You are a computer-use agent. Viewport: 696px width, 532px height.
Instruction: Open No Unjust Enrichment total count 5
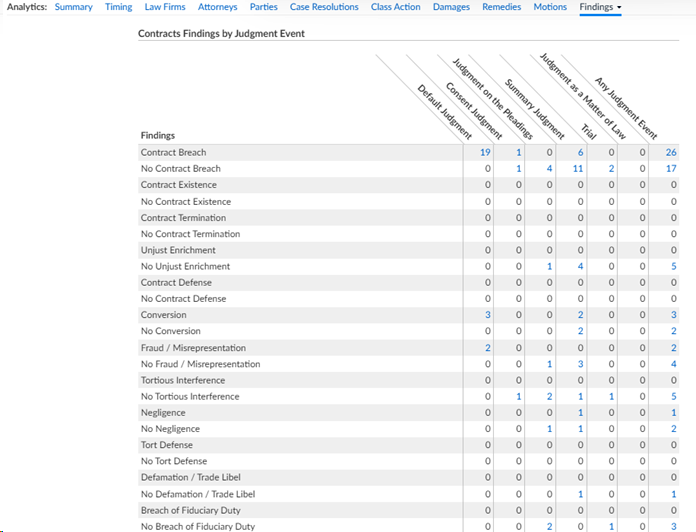pos(673,266)
